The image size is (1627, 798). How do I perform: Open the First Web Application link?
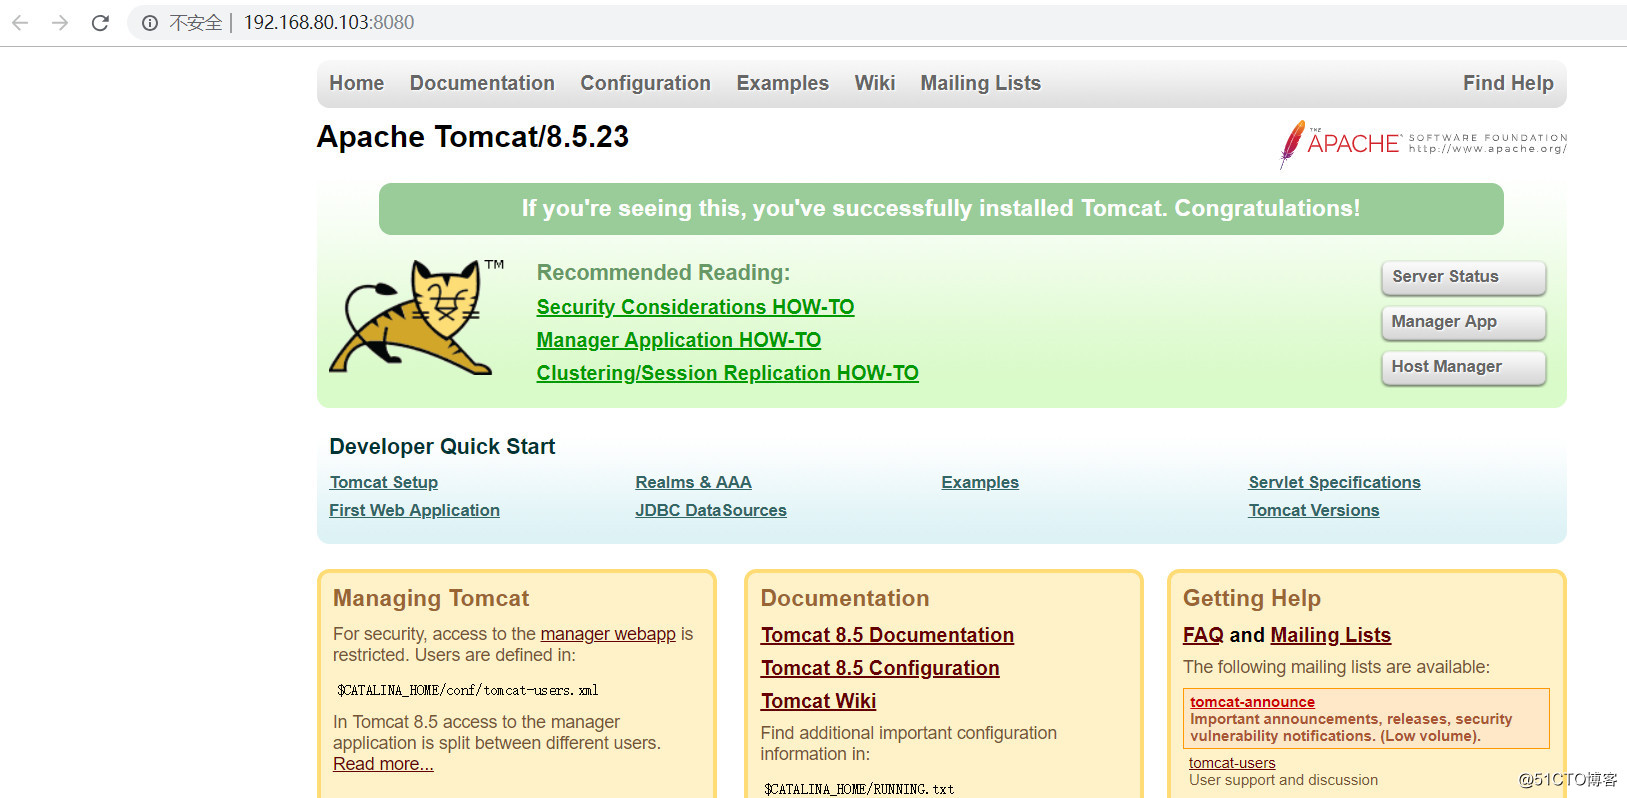[x=415, y=510]
